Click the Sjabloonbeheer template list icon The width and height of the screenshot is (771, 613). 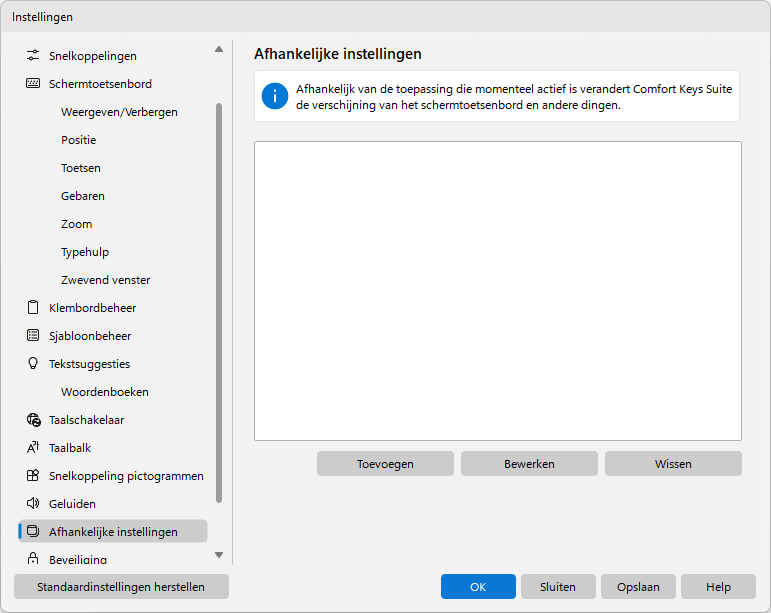33,336
